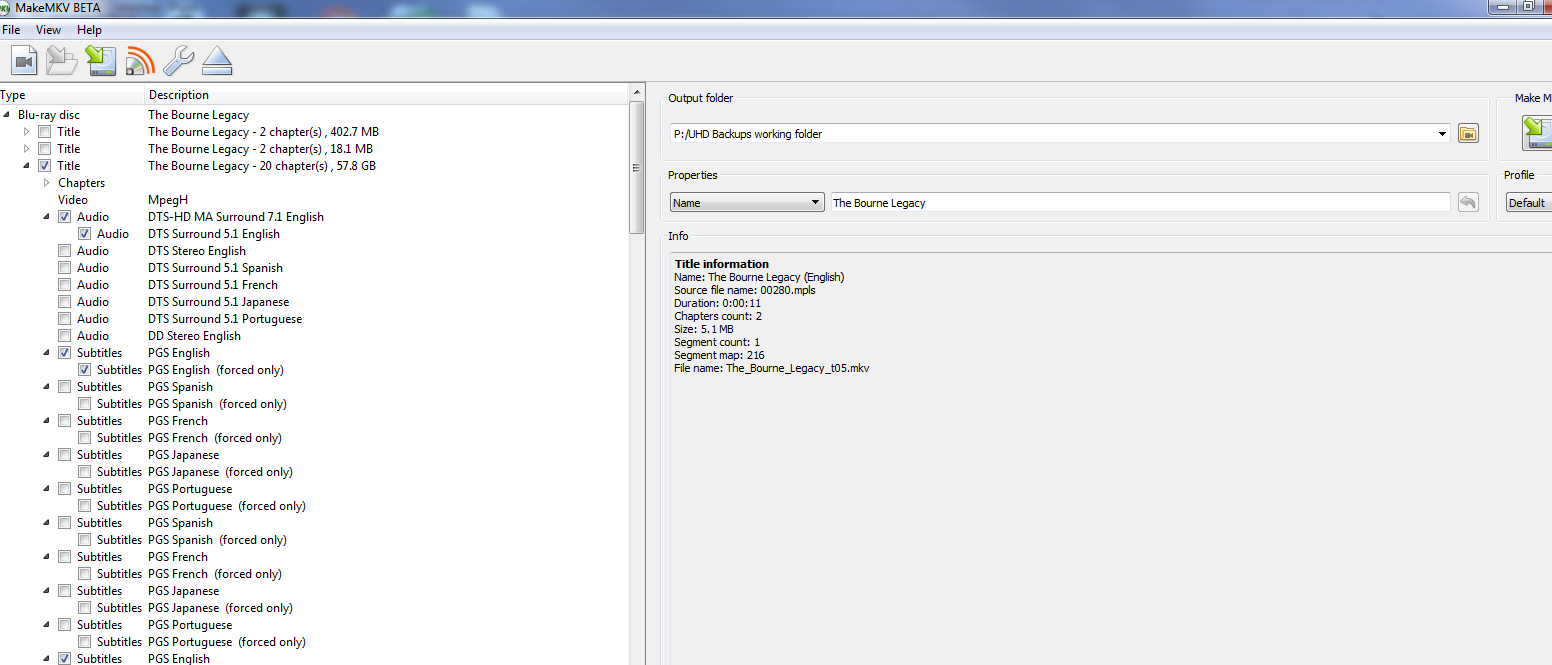1552x665 pixels.
Task: Select the Blu-ray disc root row
Action: click(315, 115)
